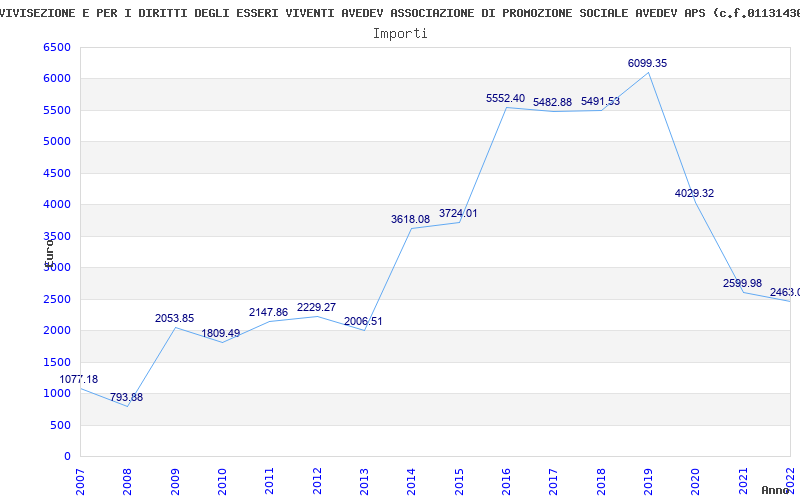Click the 'Importi' chart subtitle

point(400,33)
